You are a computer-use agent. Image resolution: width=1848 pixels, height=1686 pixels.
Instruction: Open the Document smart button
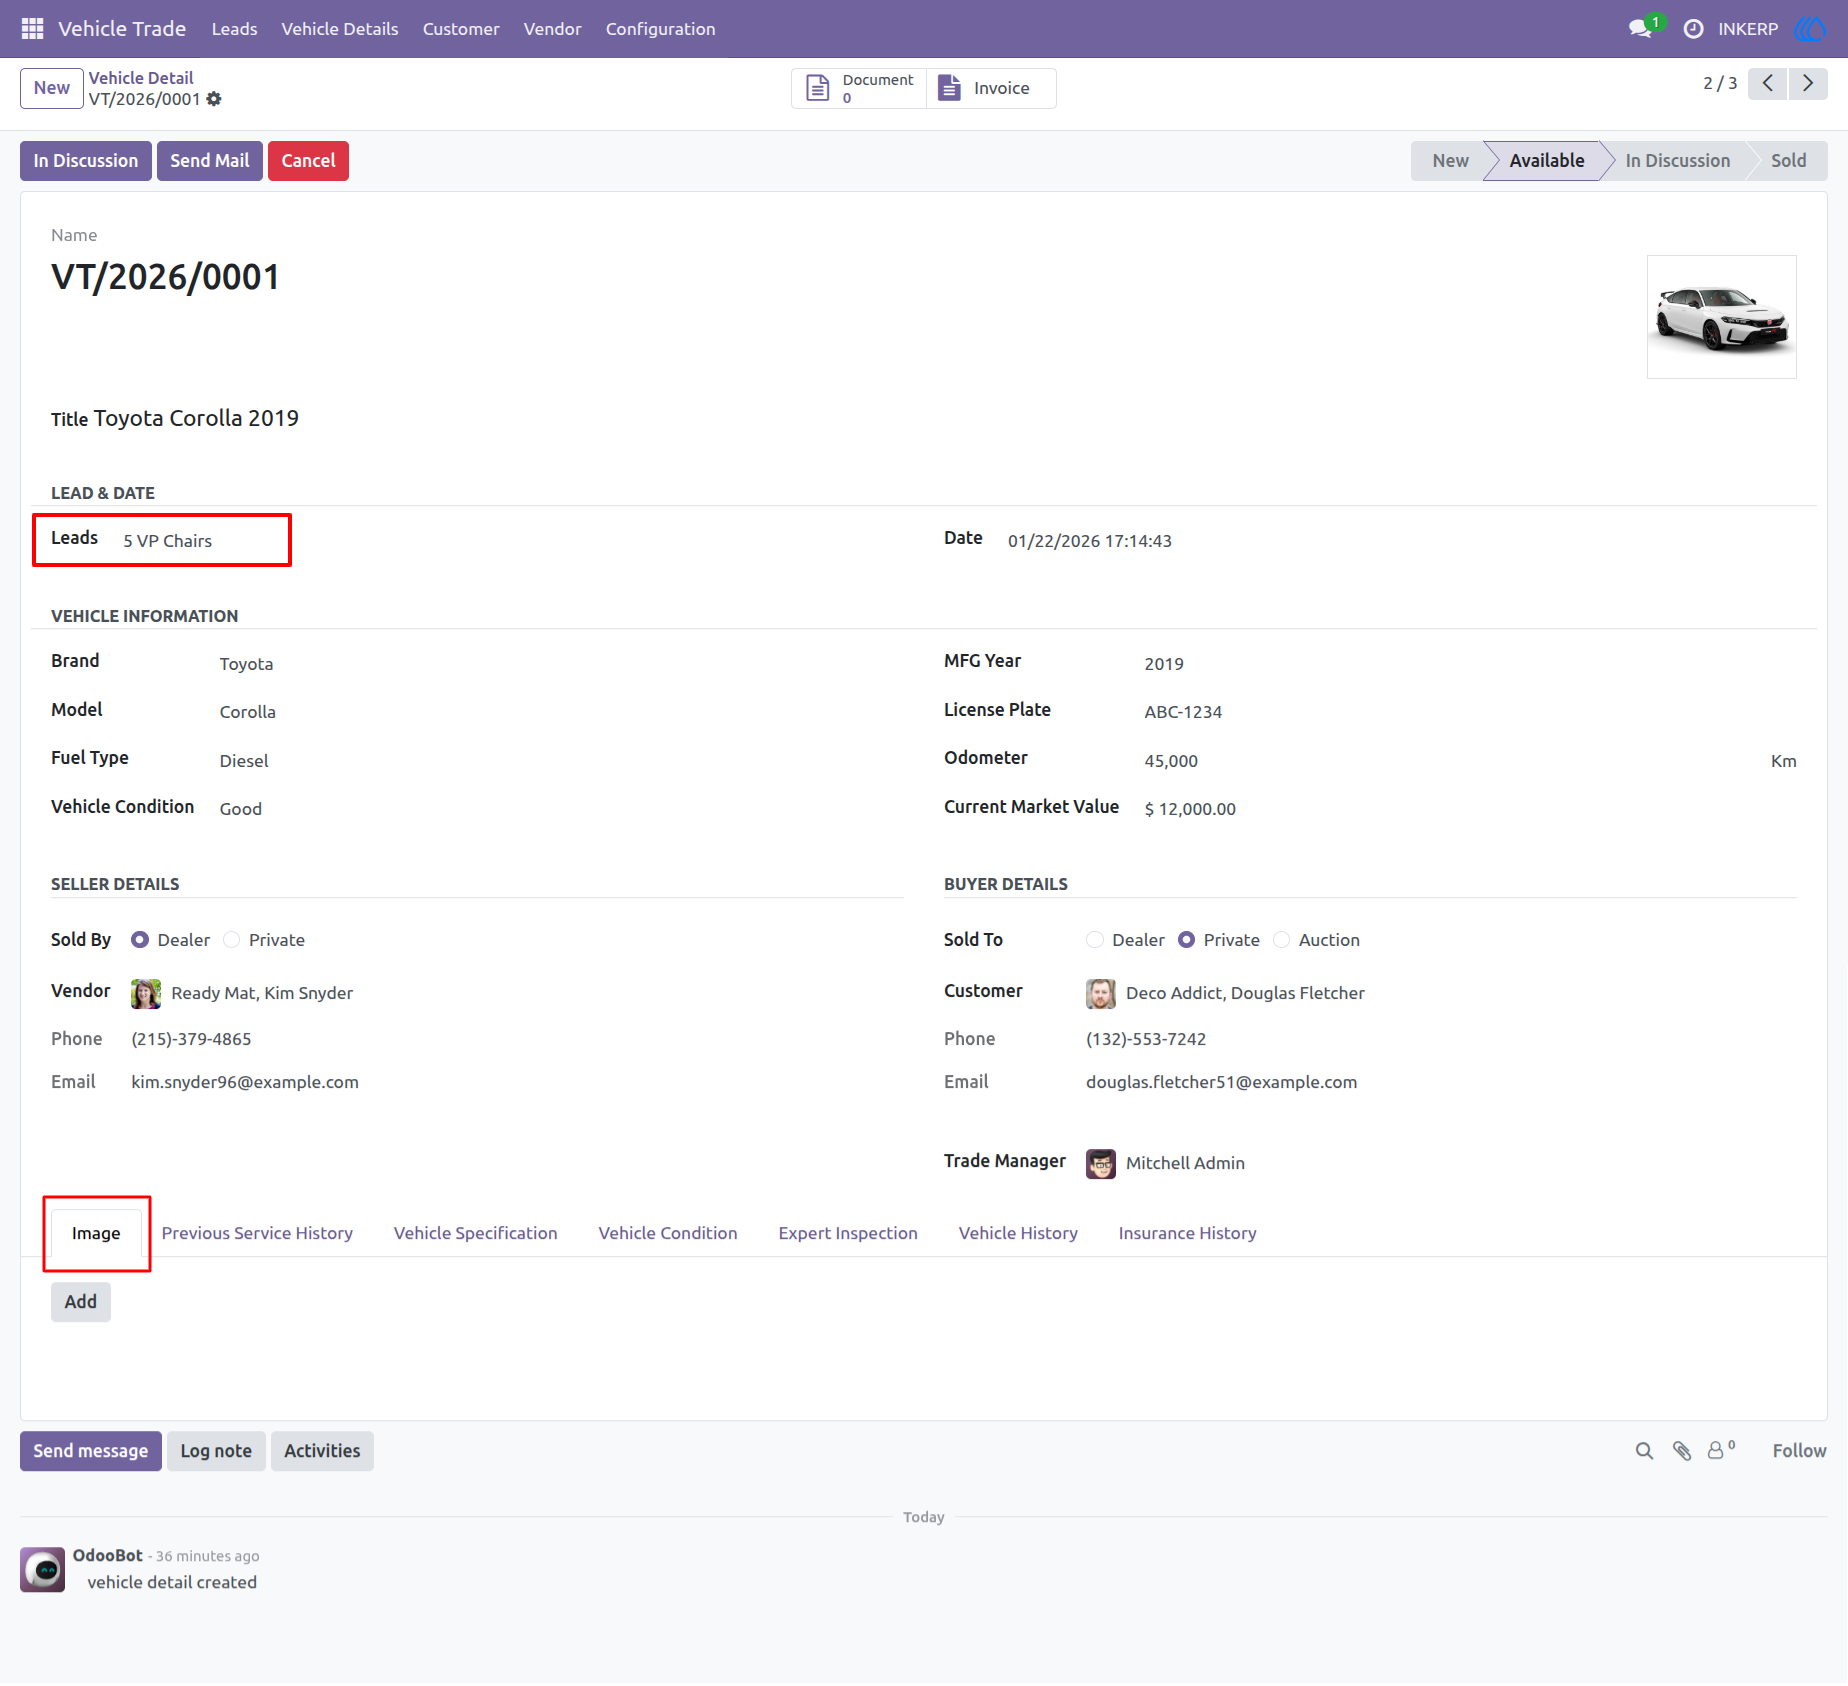tap(860, 88)
